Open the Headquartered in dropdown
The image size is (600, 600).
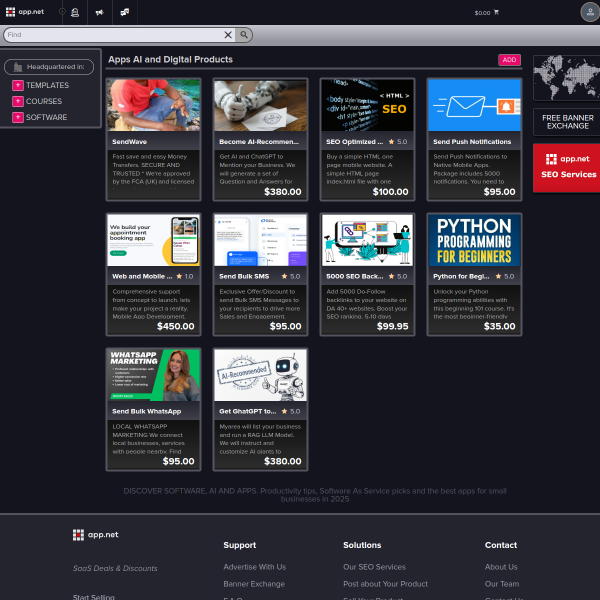49,67
